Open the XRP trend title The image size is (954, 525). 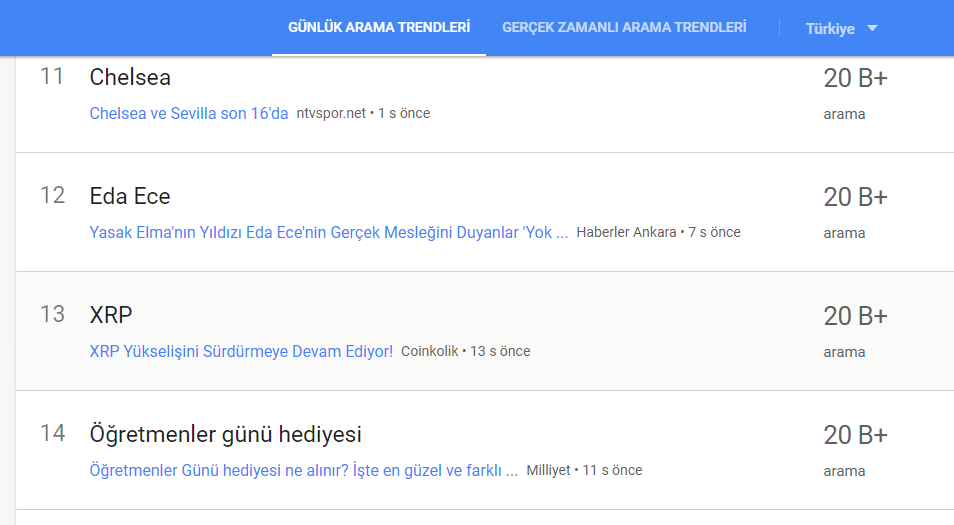pos(111,315)
